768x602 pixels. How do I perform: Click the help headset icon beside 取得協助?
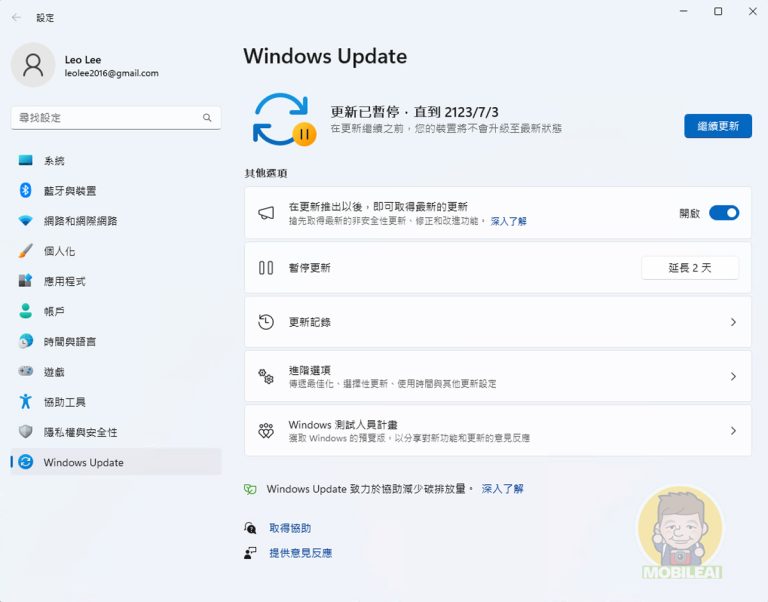[x=250, y=528]
